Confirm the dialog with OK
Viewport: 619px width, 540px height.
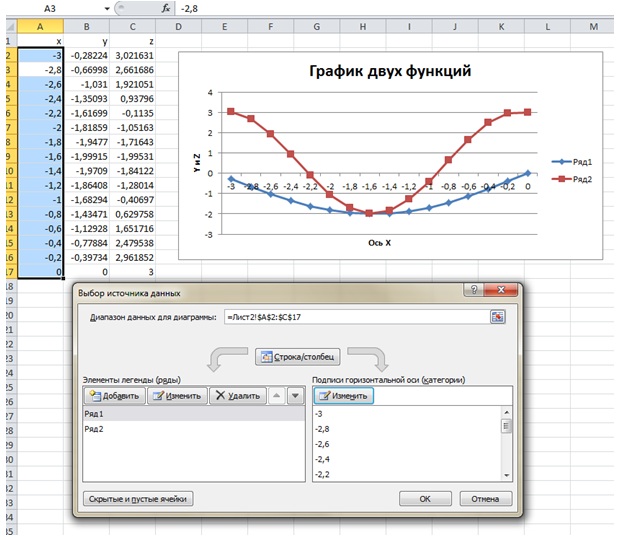[x=425, y=498]
